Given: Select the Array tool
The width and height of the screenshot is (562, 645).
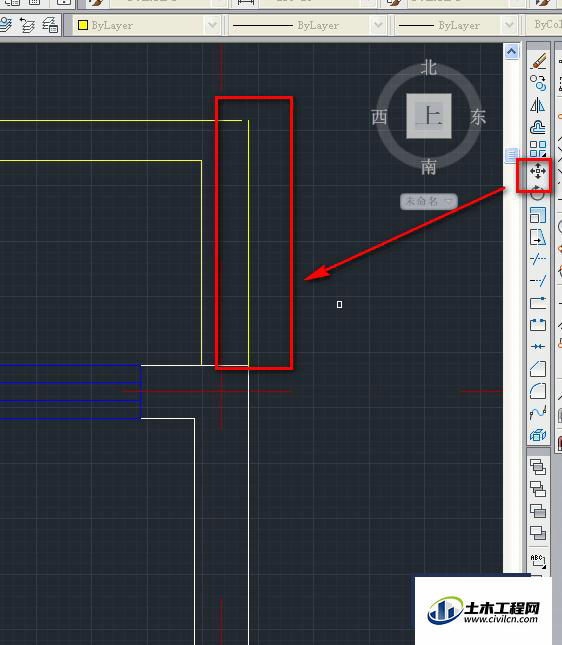Looking at the screenshot, I should pos(538,149).
